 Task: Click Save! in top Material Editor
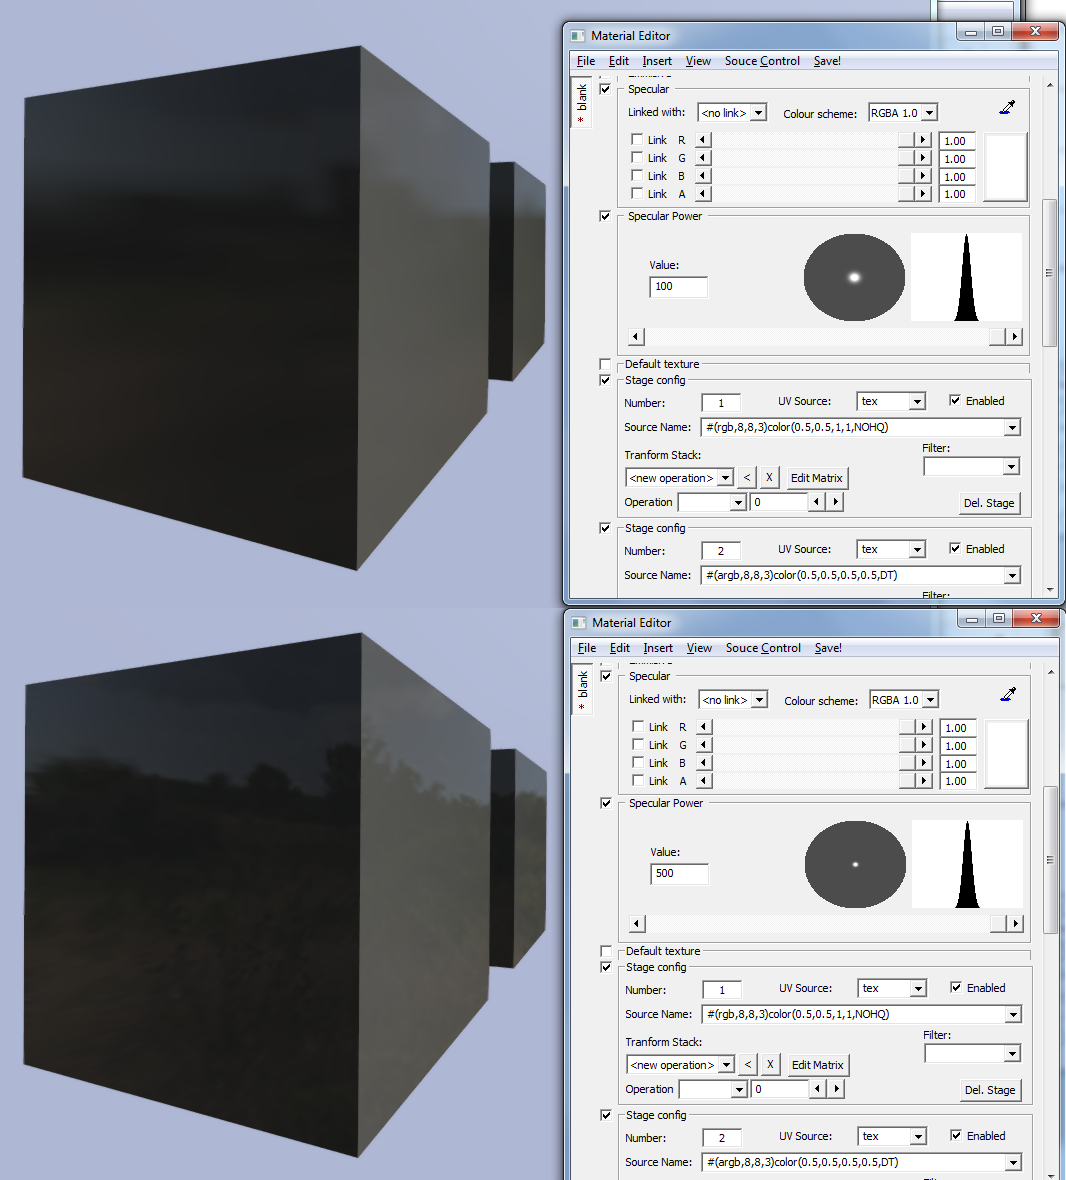click(x=827, y=61)
